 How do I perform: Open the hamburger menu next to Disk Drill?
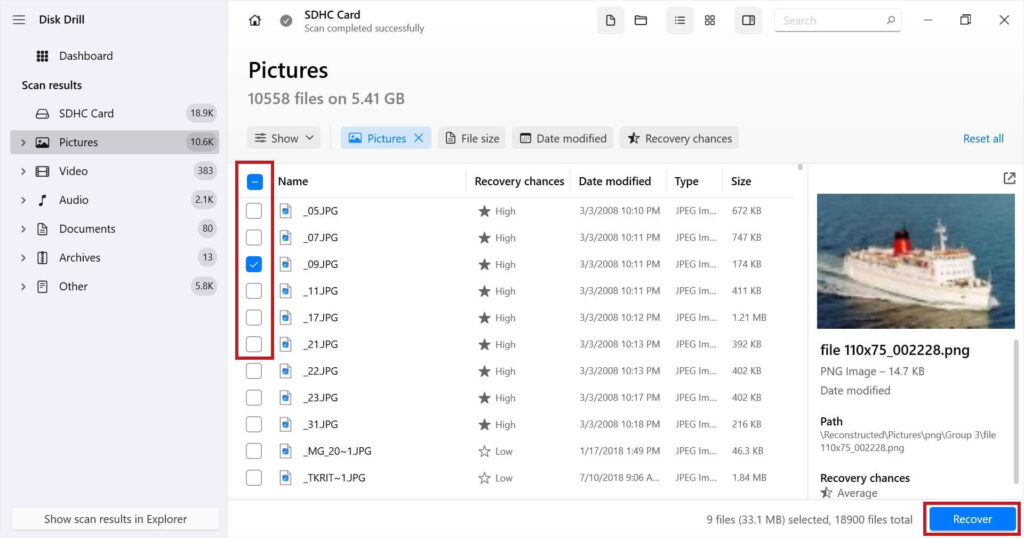[x=19, y=20]
